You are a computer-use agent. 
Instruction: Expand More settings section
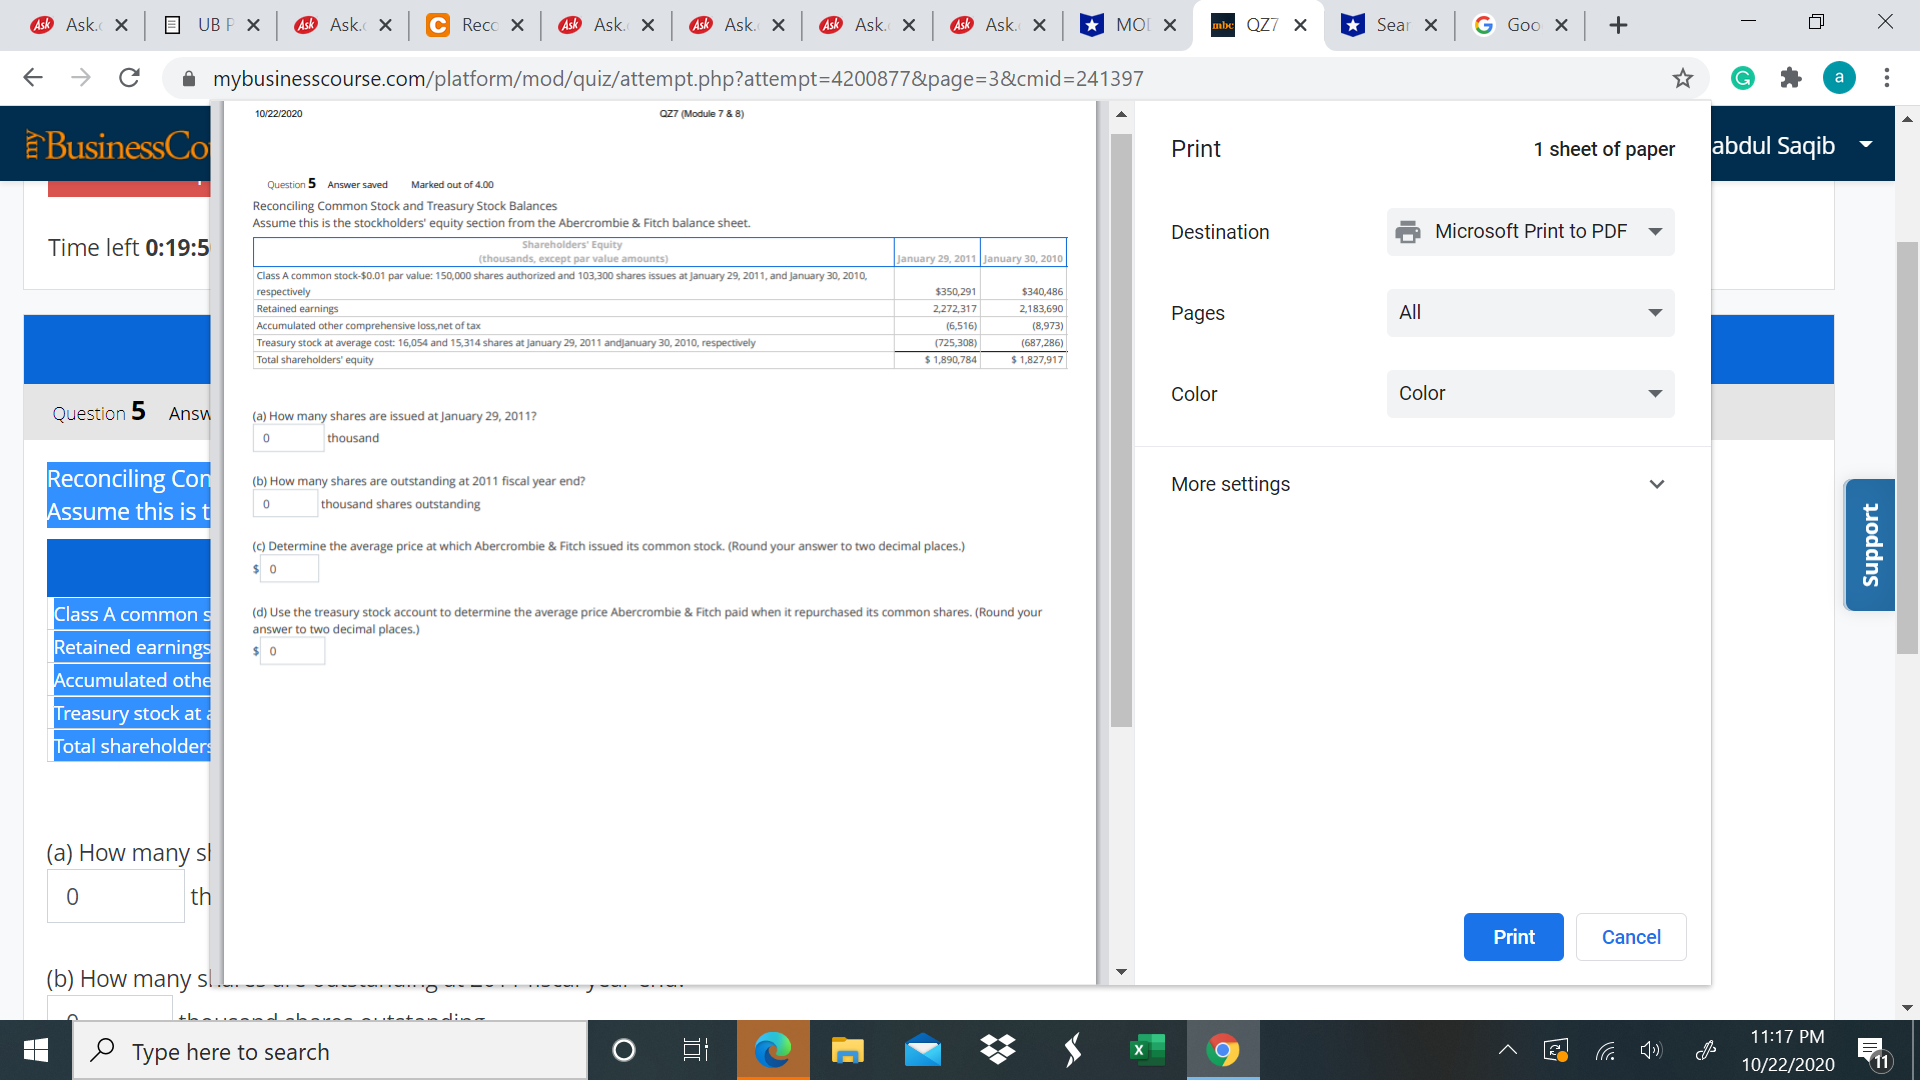point(1417,484)
